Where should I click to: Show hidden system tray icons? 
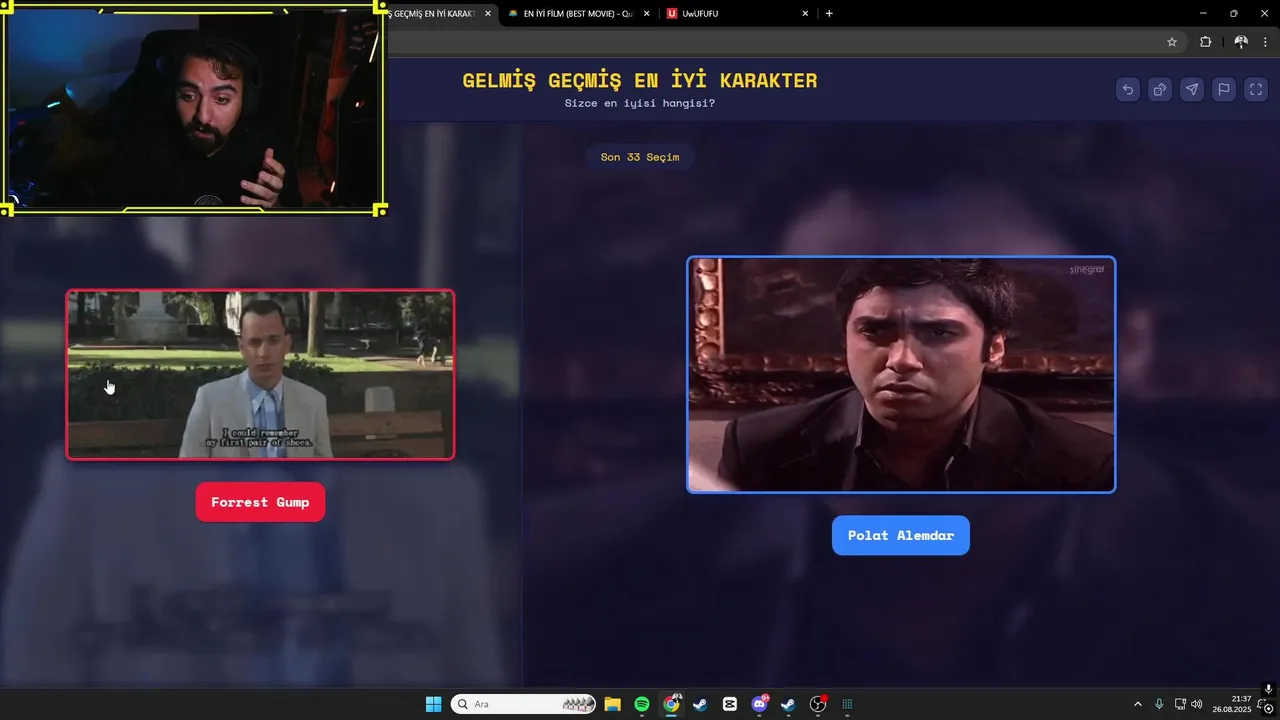coord(1137,704)
